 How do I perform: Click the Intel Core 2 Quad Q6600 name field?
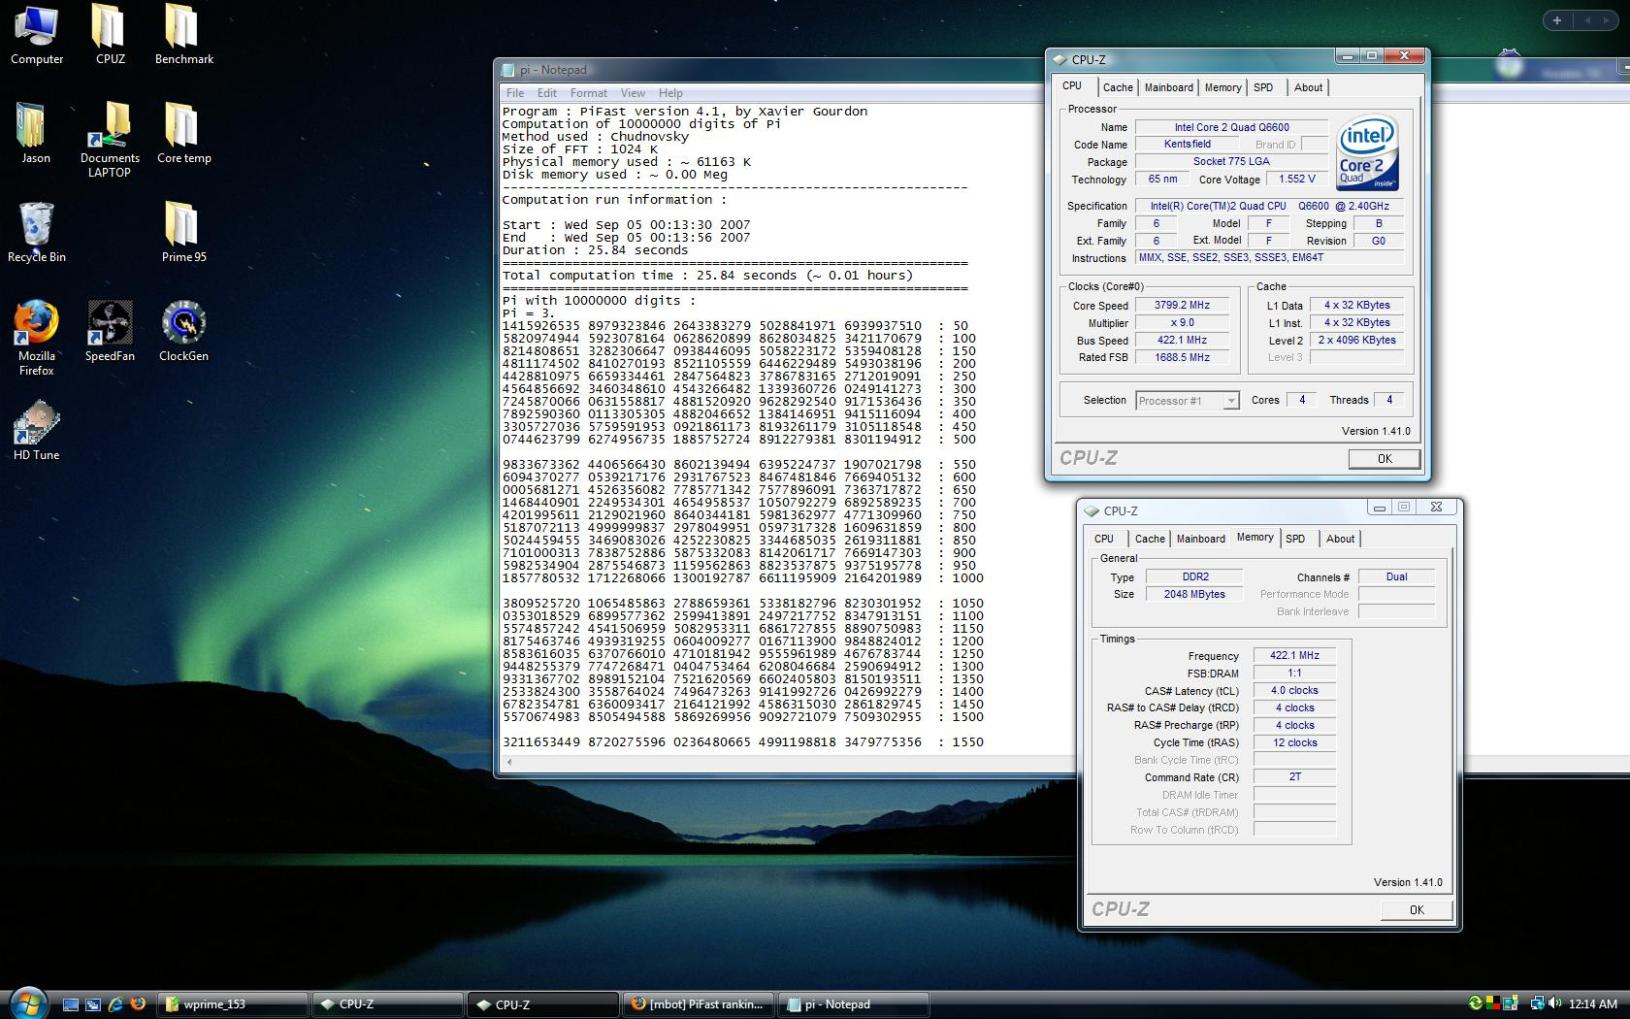pos(1232,127)
